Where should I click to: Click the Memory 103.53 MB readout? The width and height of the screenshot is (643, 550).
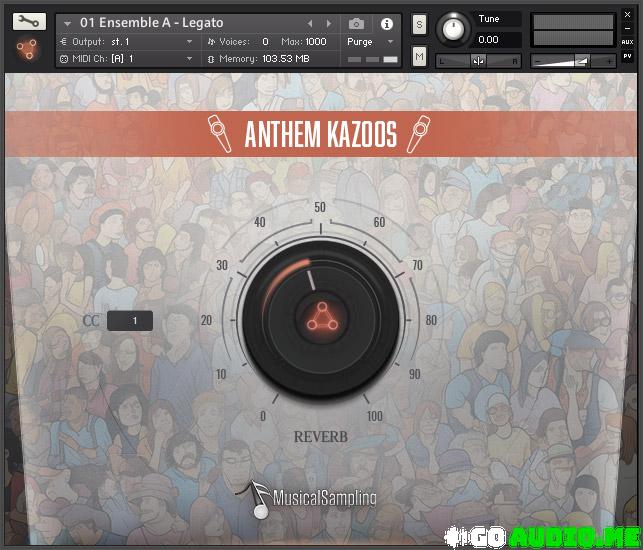pos(286,59)
